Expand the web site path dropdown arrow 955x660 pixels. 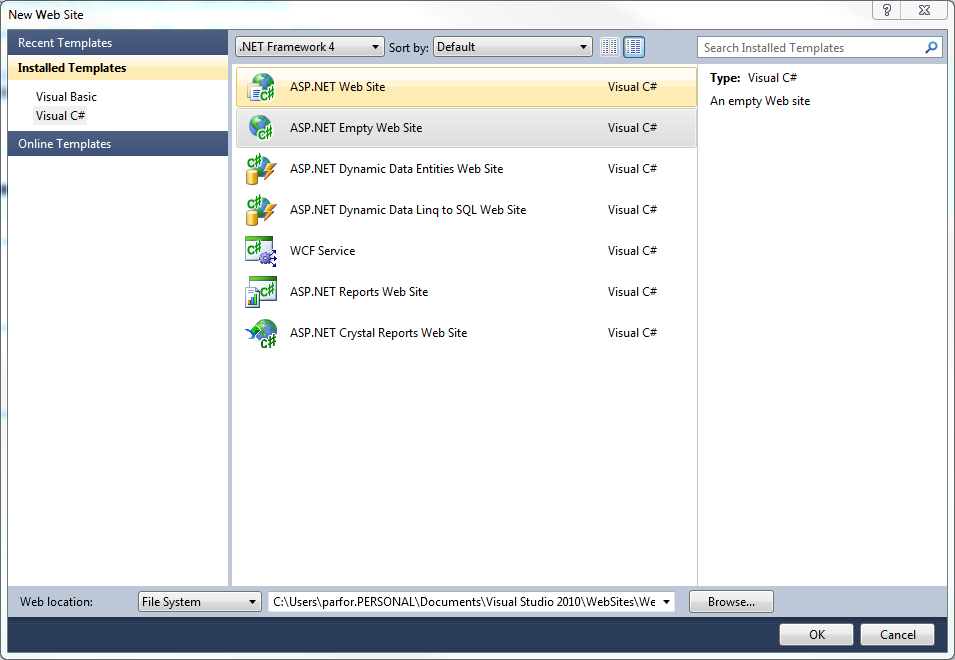point(666,602)
